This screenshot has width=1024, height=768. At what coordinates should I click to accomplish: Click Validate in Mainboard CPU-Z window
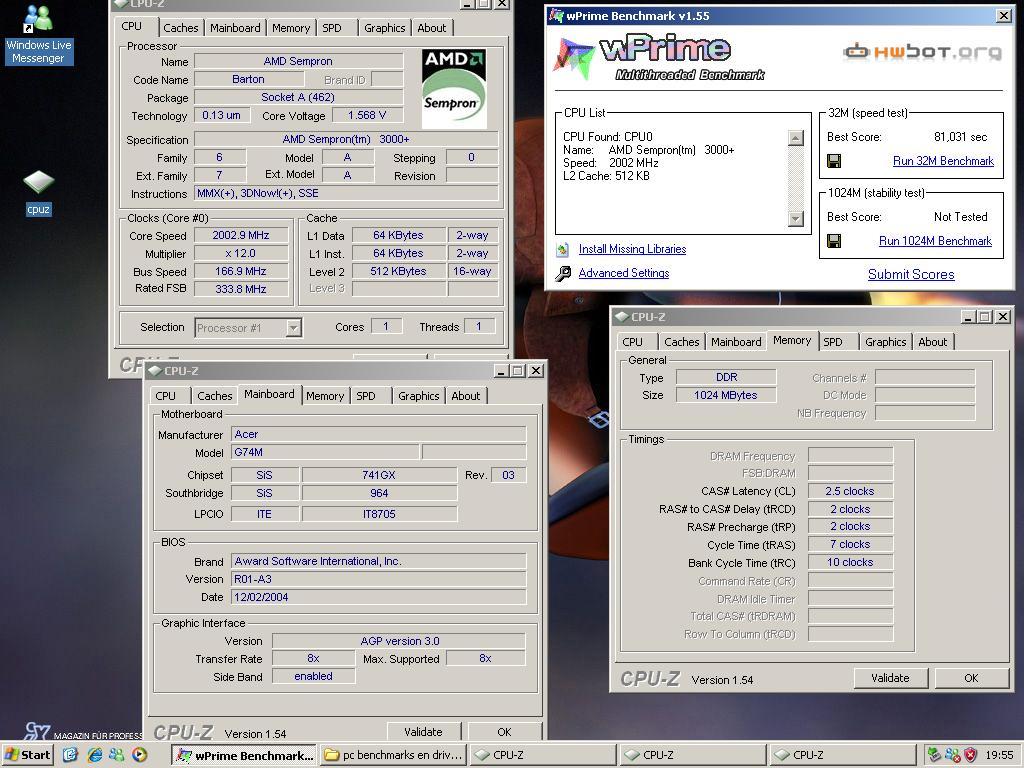coord(423,732)
